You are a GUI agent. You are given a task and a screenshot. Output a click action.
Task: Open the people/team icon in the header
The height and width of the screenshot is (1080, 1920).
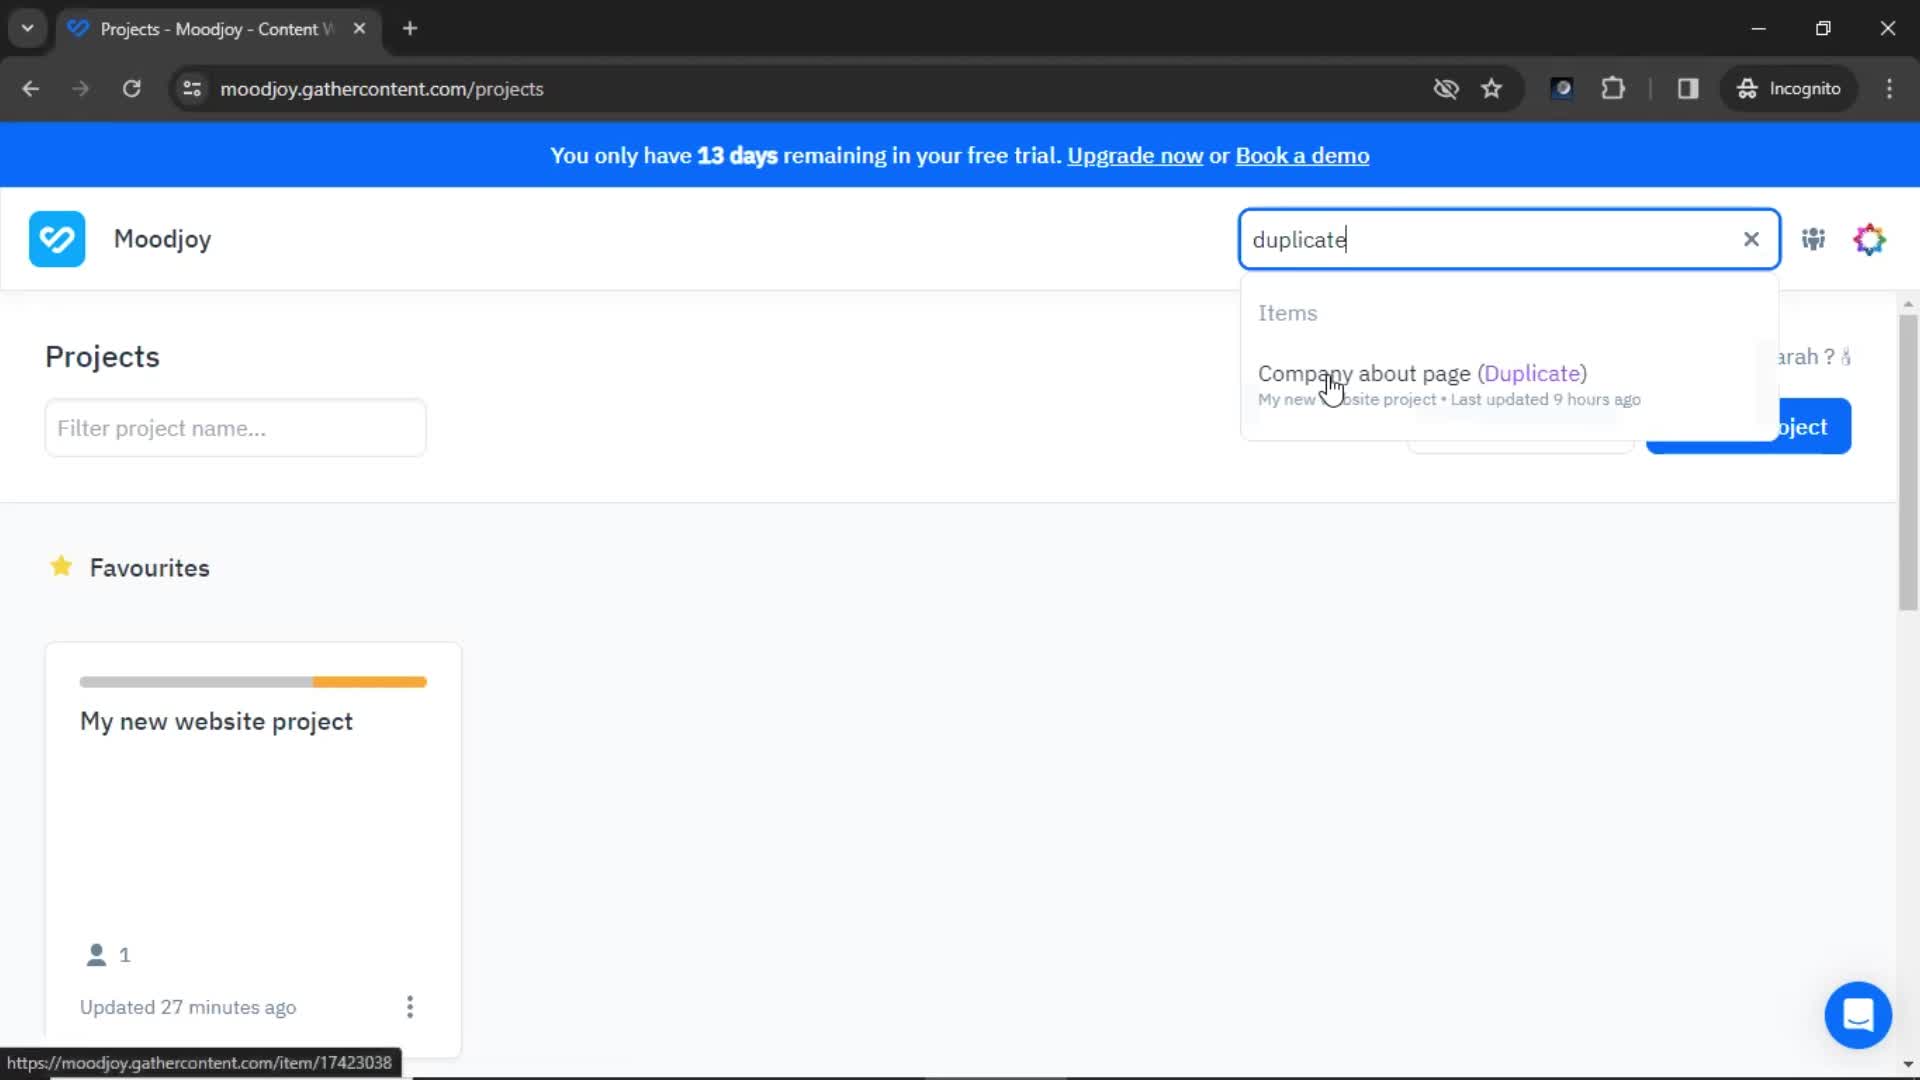pos(1813,239)
